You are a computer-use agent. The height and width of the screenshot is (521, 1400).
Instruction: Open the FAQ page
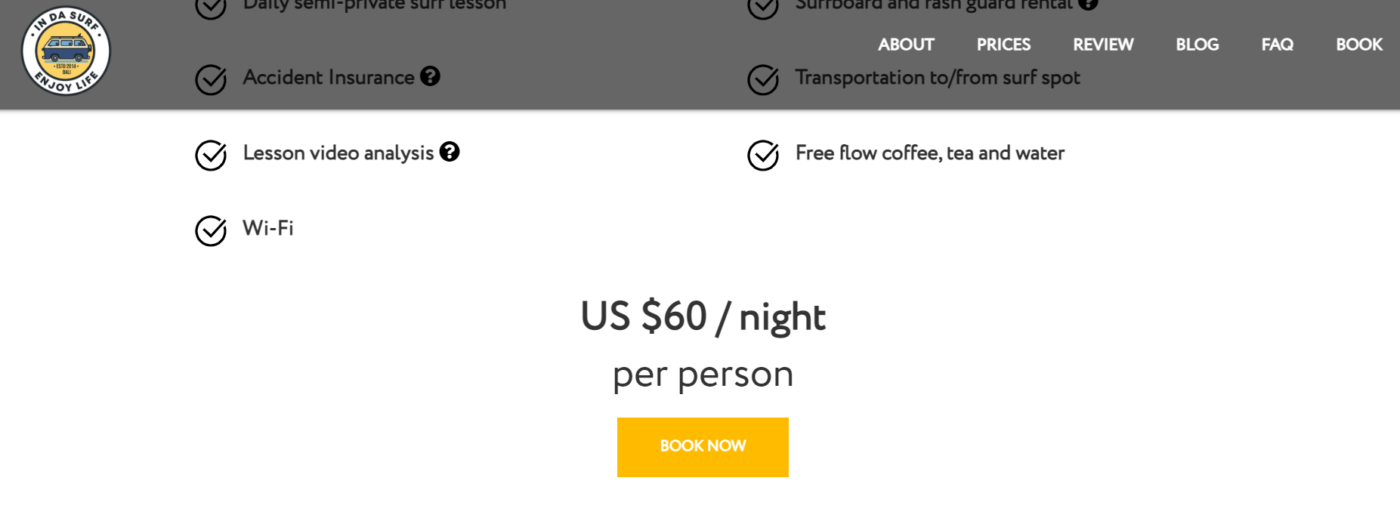1277,45
